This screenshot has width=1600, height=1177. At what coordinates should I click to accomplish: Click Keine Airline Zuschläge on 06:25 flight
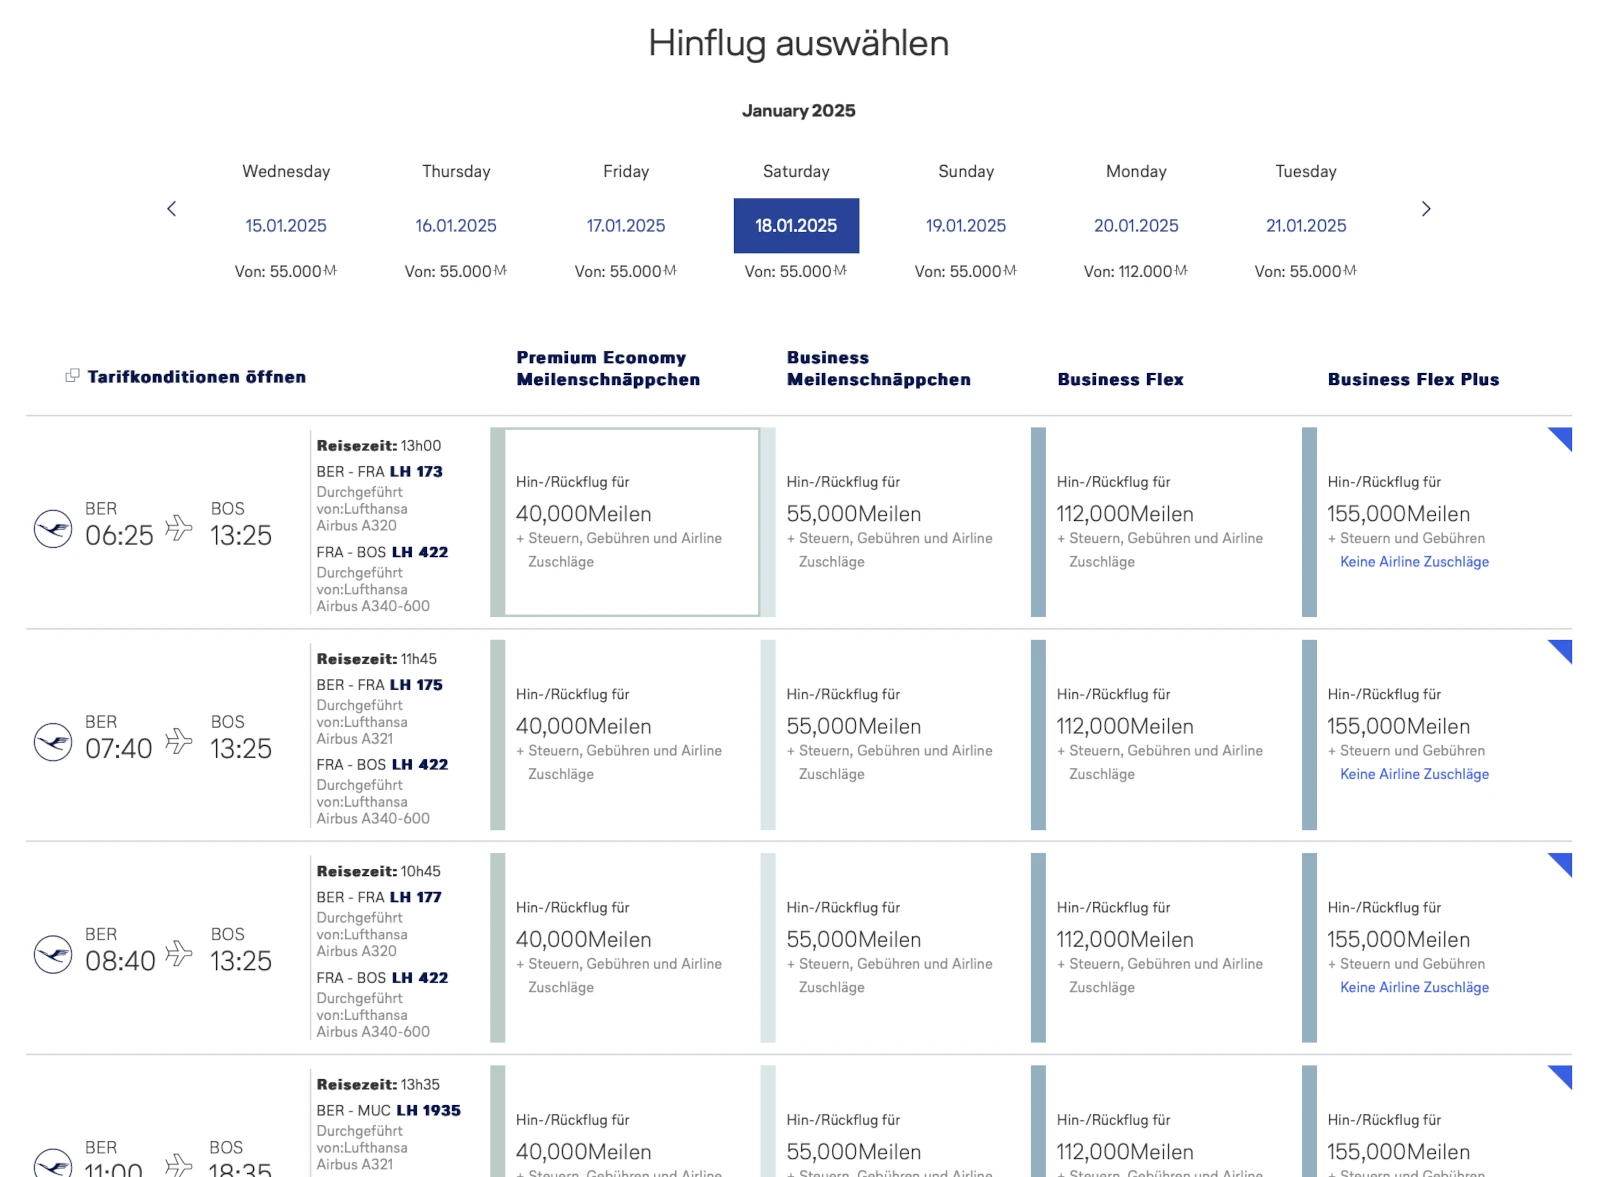1414,562
